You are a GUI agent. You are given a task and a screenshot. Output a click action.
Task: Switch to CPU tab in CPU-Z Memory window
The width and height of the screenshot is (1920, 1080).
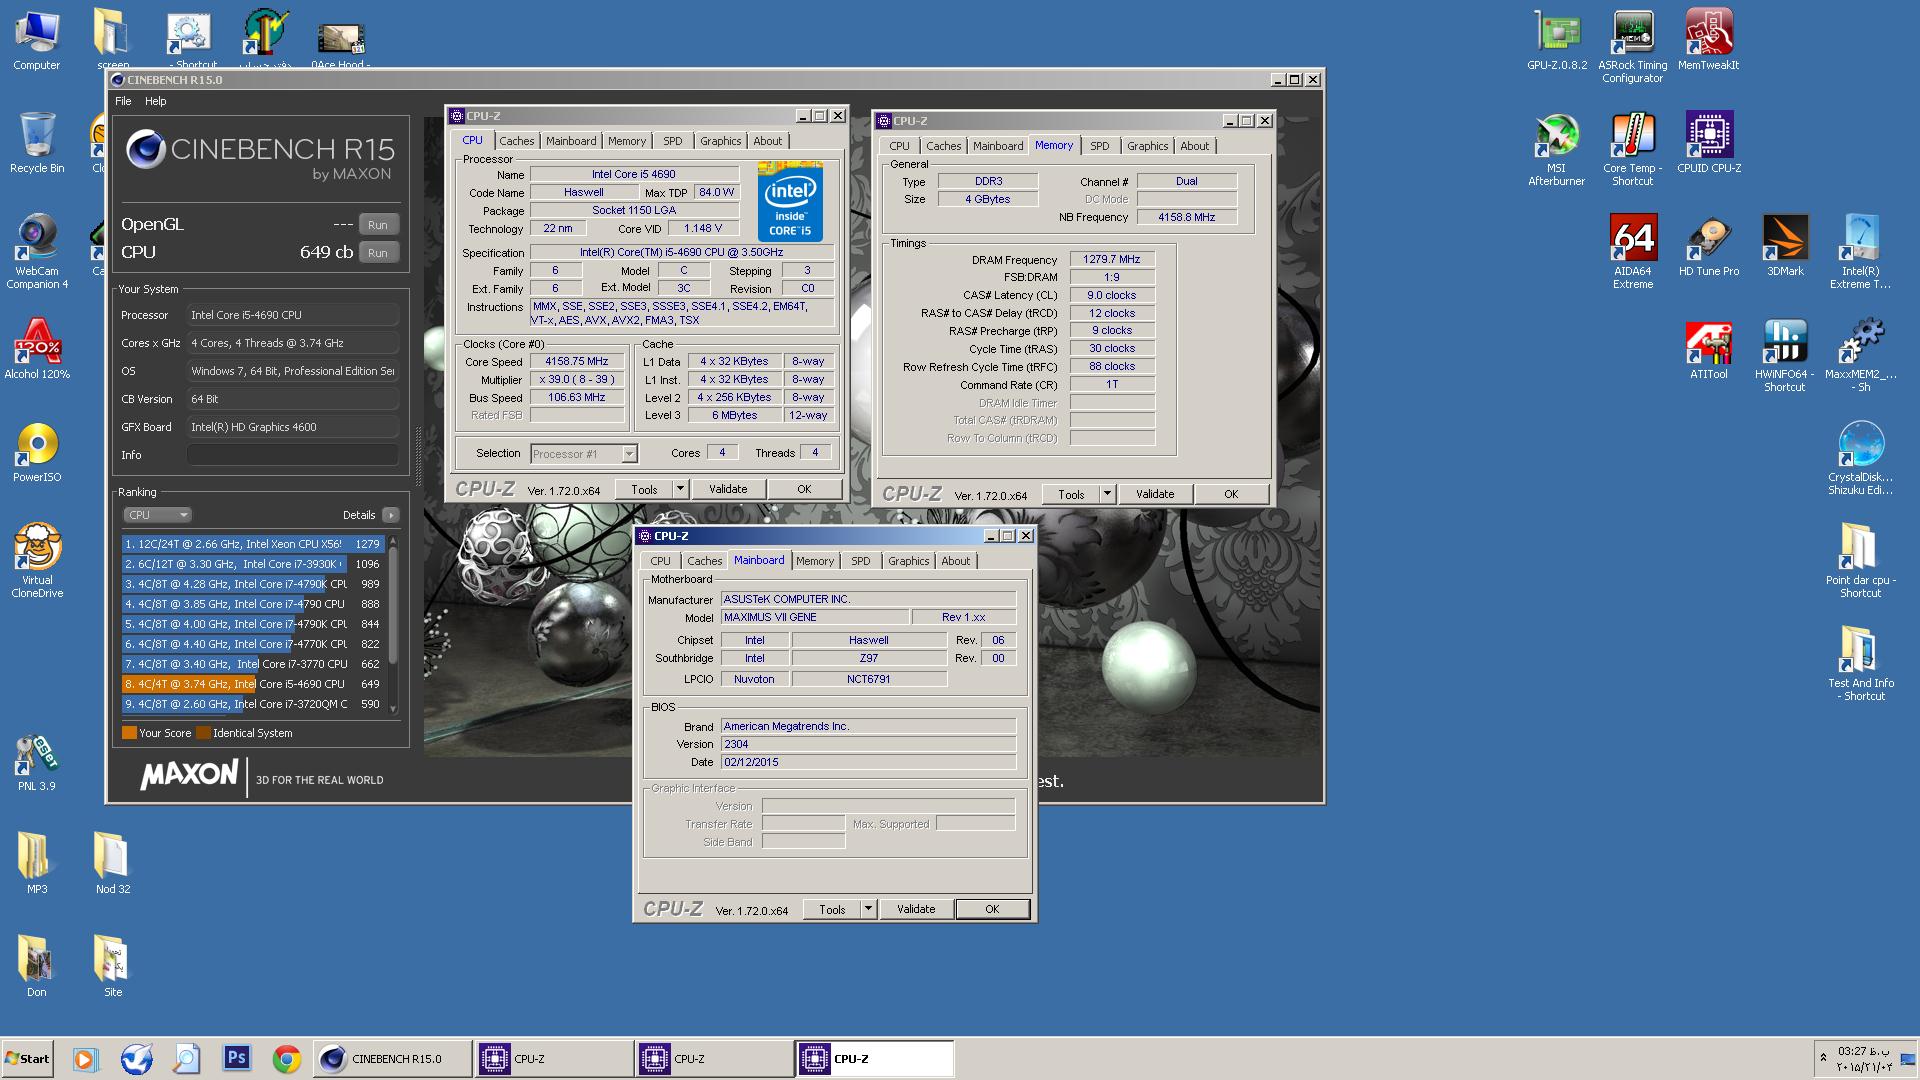coord(900,146)
